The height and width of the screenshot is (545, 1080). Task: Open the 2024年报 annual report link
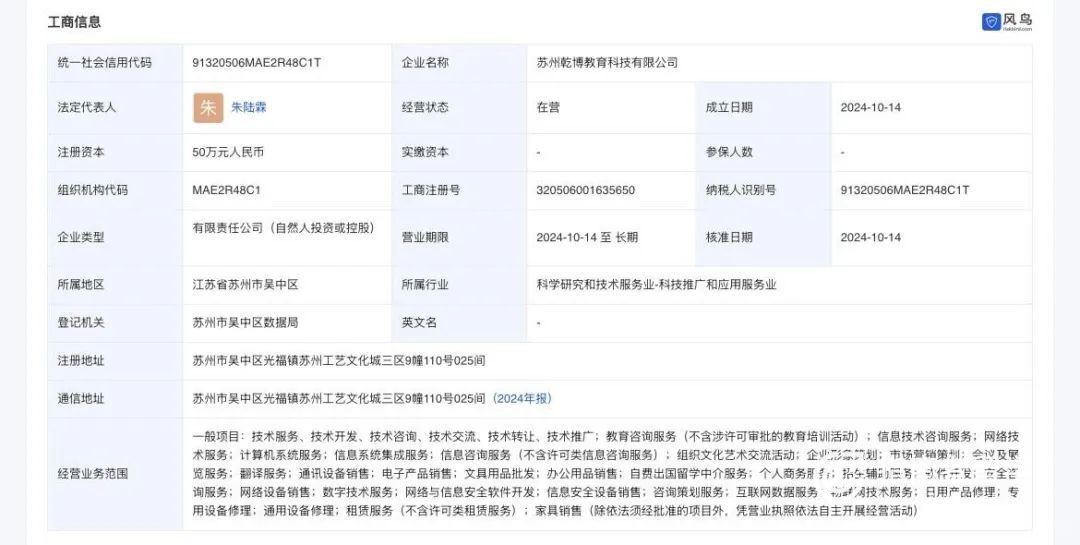pos(522,398)
